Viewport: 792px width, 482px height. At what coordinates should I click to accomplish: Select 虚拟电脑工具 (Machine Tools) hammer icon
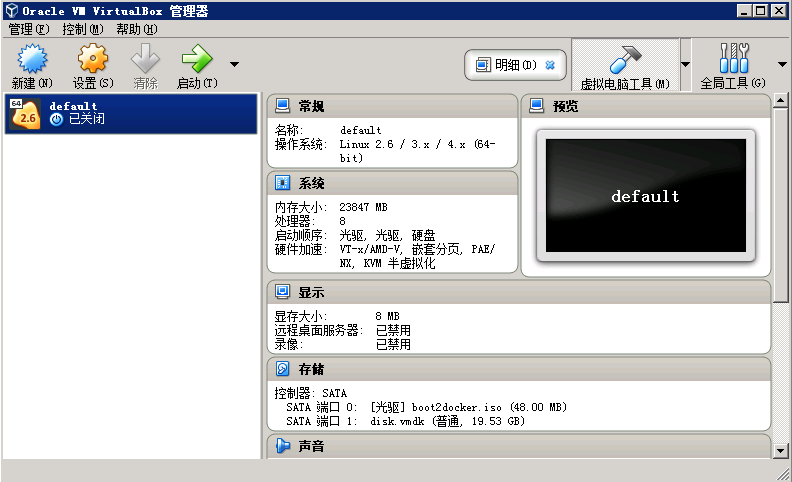(625, 59)
